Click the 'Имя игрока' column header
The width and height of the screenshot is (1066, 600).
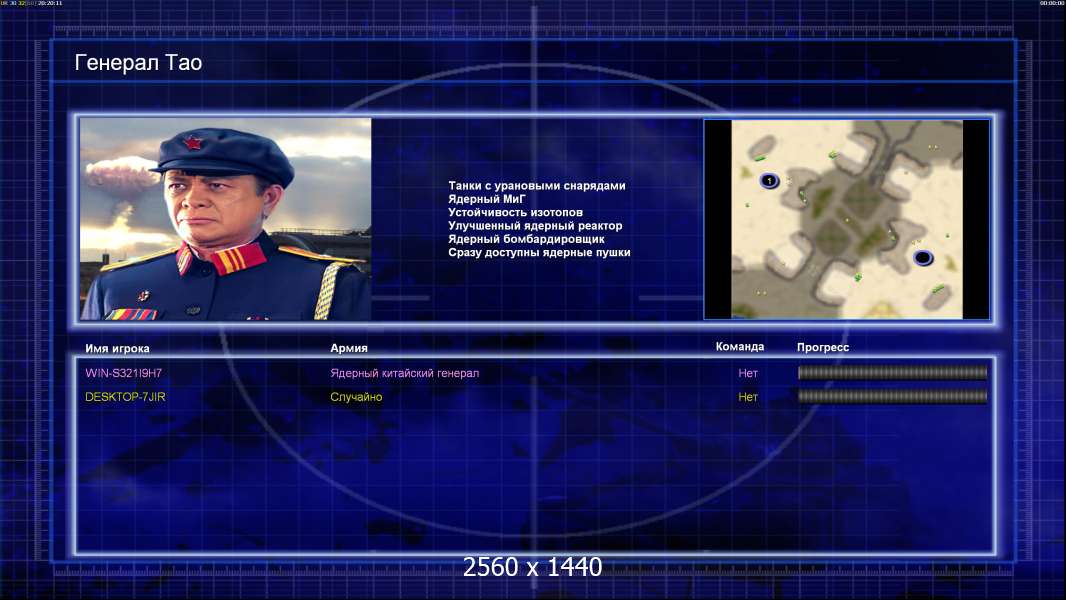pyautogui.click(x=117, y=348)
